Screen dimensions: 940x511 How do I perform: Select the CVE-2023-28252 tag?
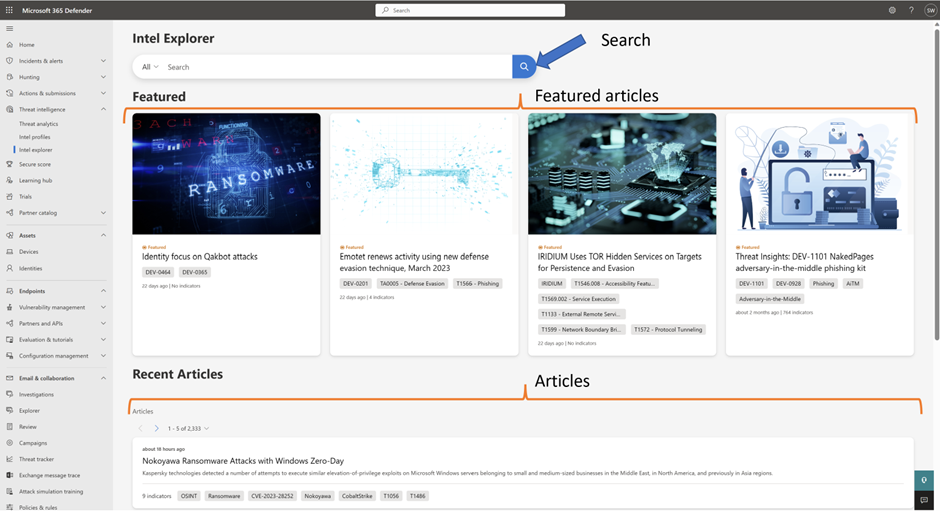[x=272, y=496]
